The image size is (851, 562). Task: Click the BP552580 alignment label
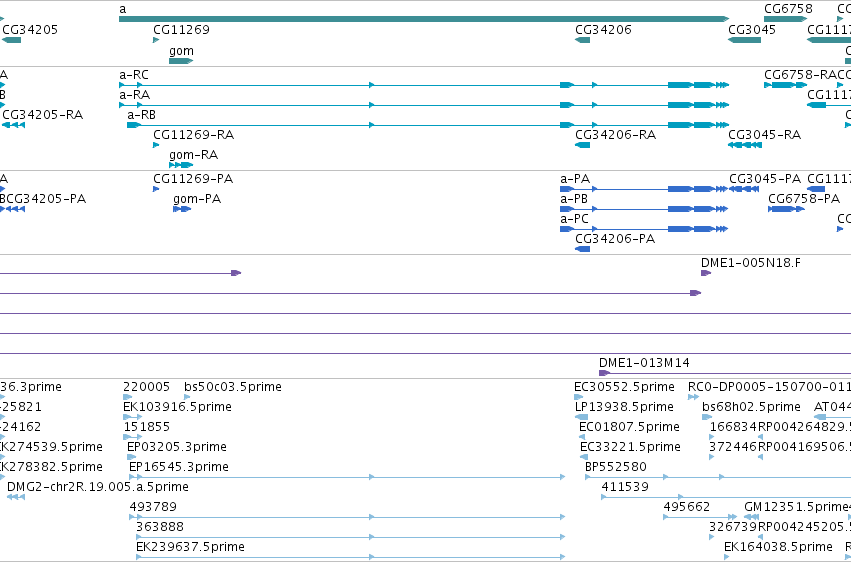tap(616, 467)
